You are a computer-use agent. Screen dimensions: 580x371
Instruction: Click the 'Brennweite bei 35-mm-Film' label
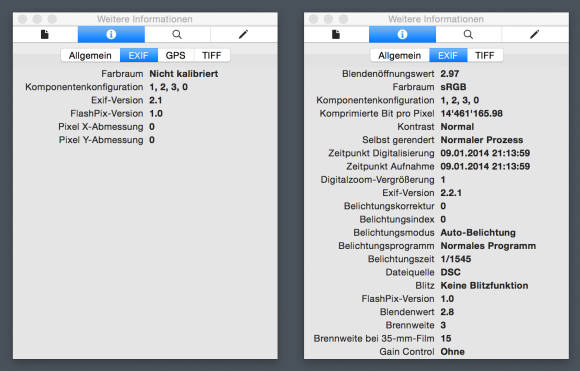click(x=374, y=338)
